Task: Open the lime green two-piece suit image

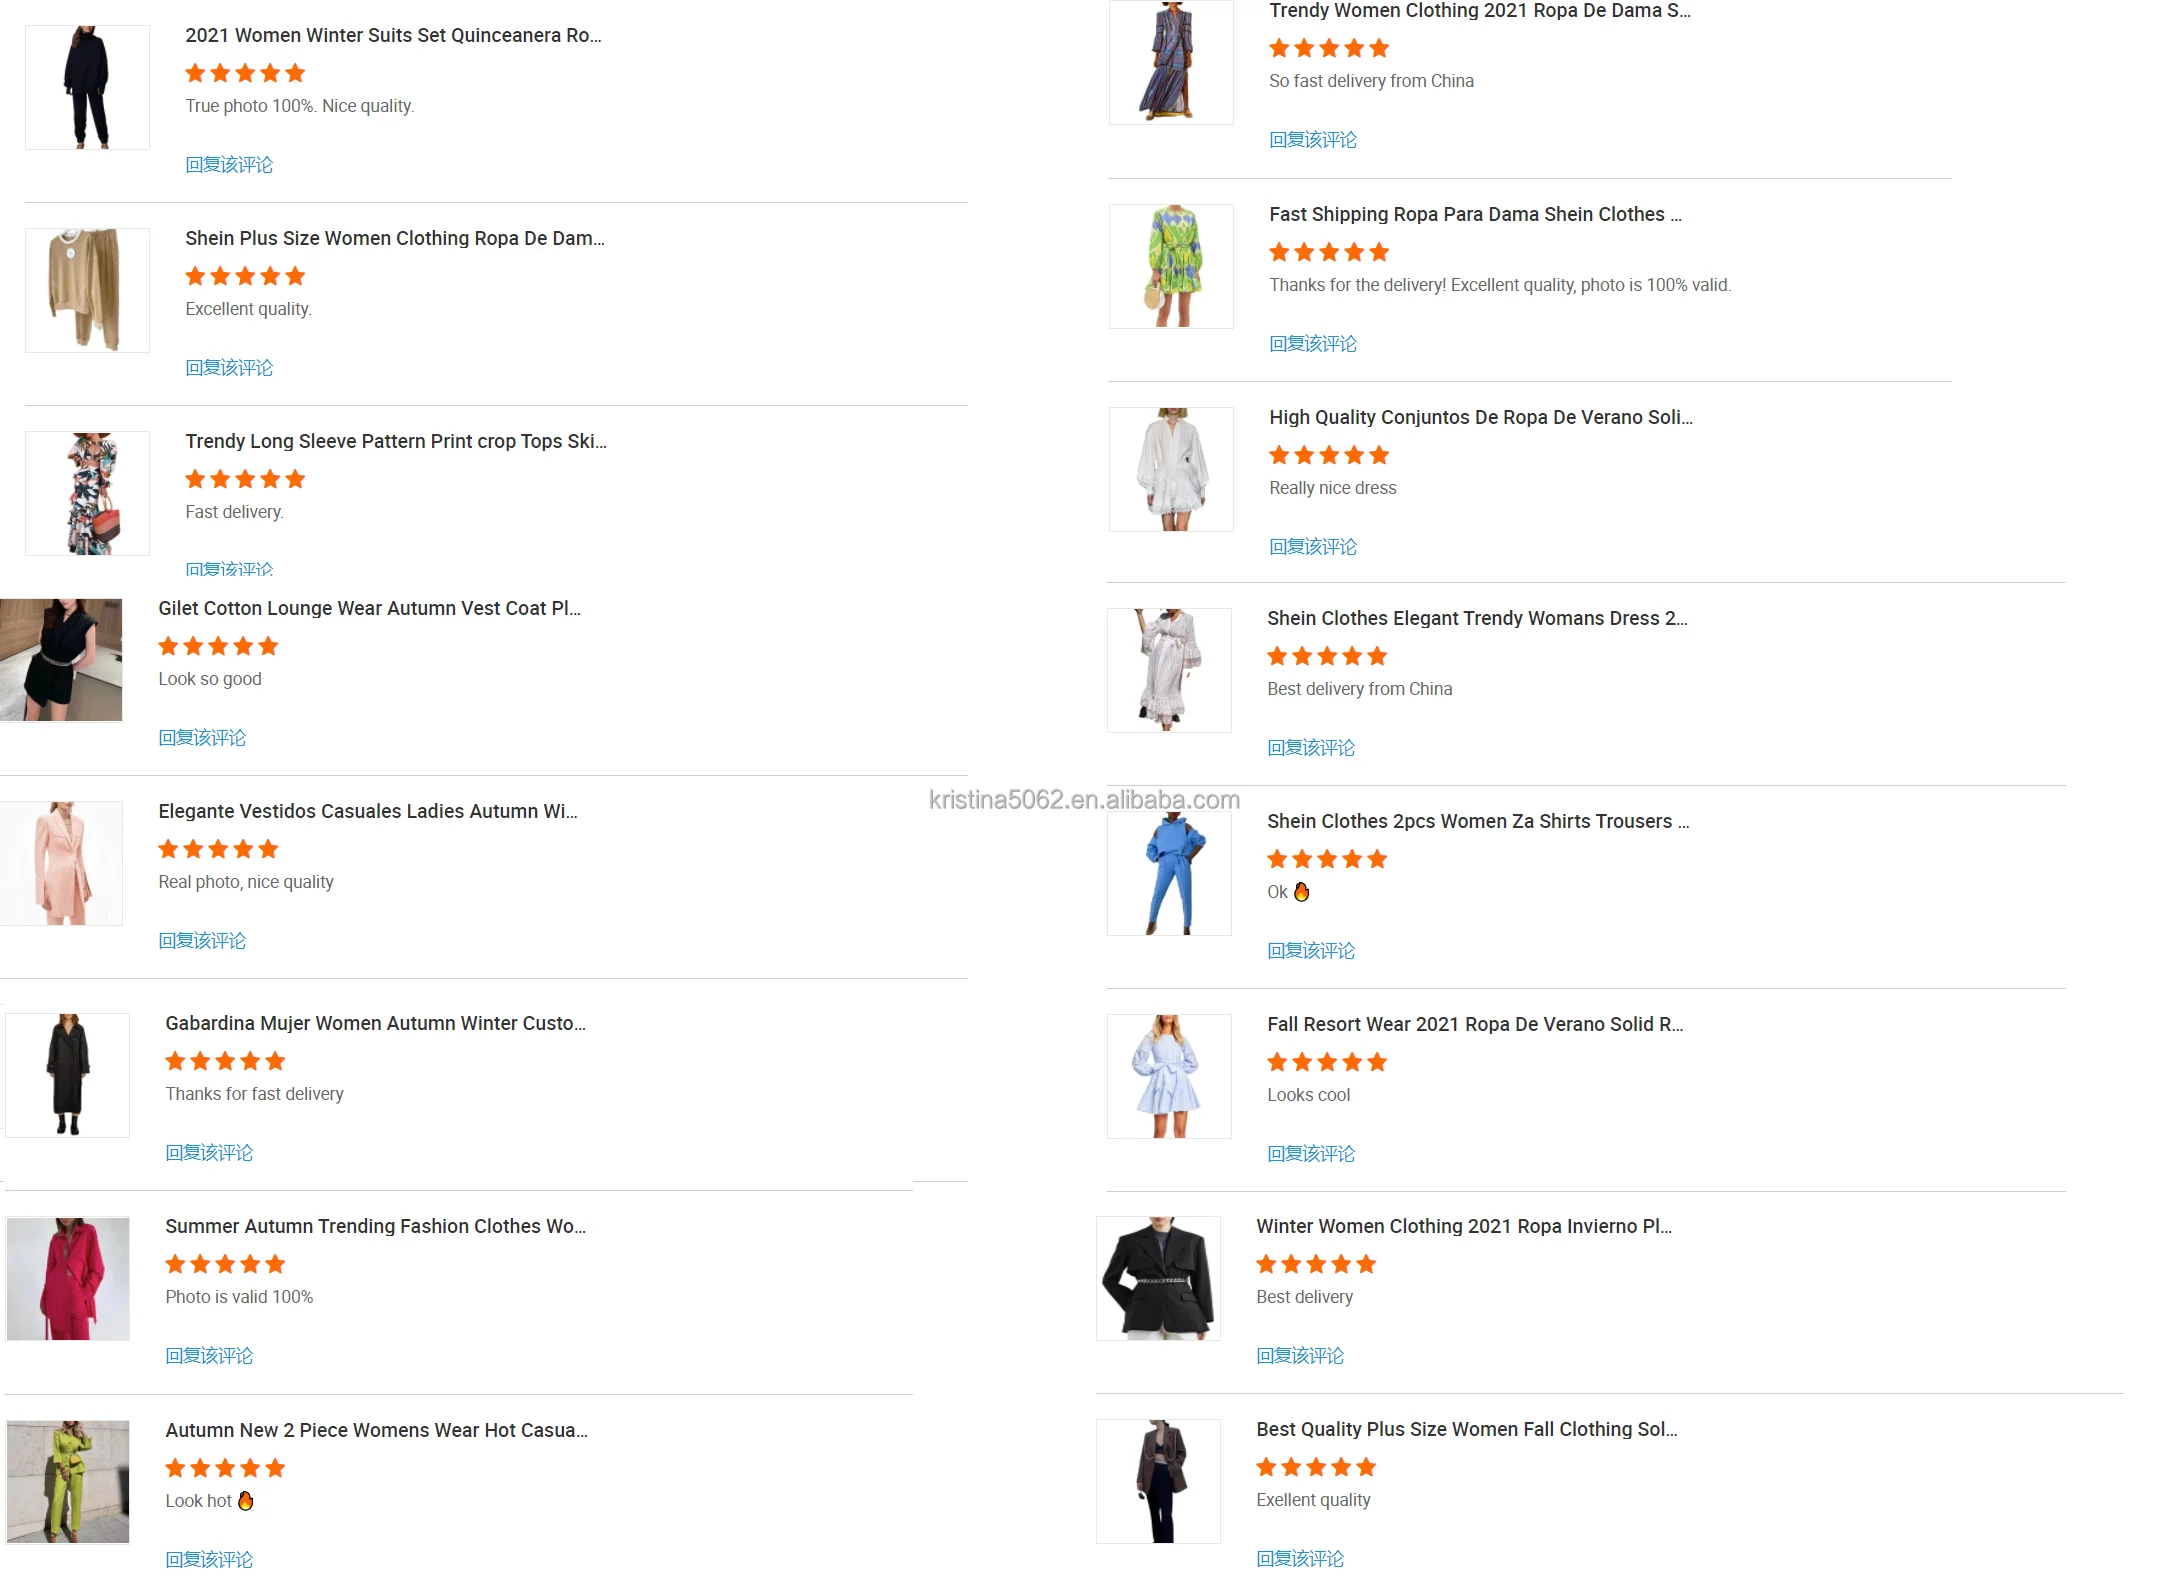Action: [68, 1481]
